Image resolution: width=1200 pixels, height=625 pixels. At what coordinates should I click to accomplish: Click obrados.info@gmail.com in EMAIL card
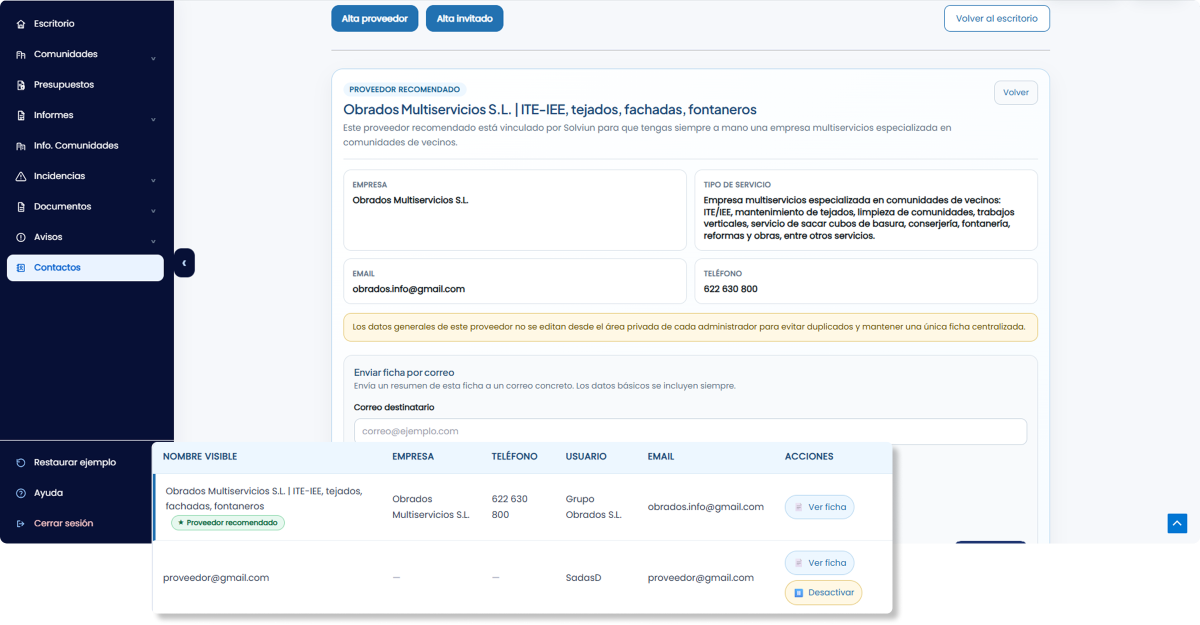pos(409,289)
